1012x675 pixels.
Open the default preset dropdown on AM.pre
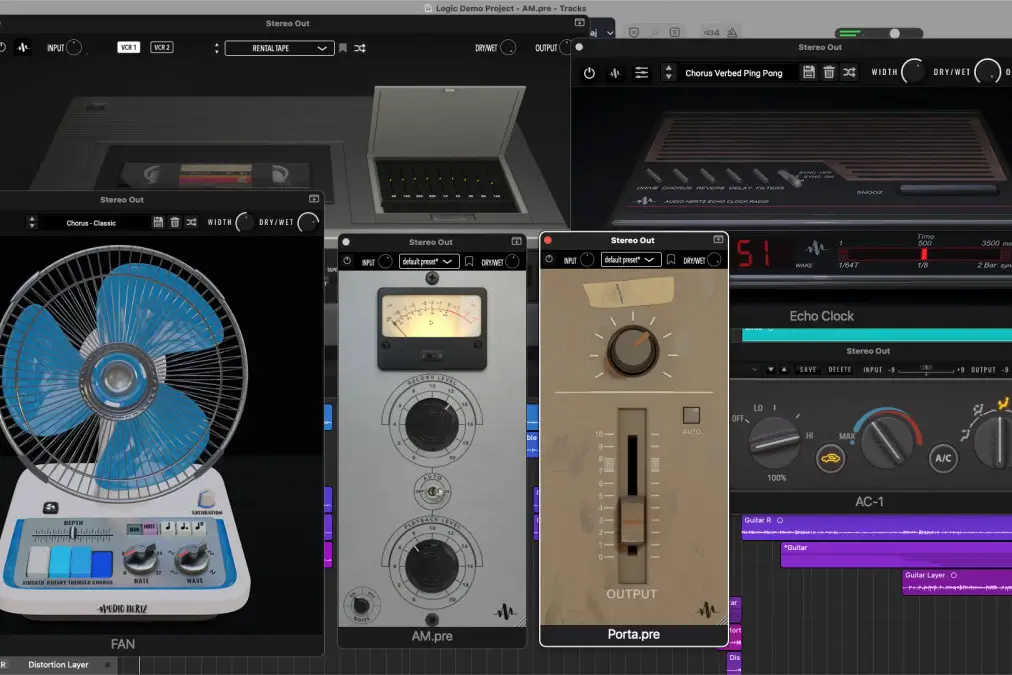[x=430, y=260]
